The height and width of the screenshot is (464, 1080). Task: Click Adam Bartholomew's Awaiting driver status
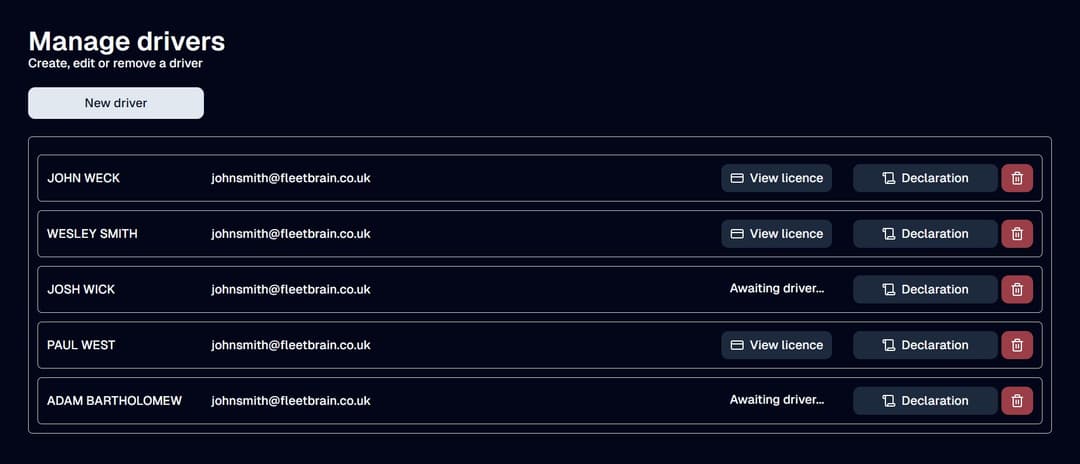[777, 400]
